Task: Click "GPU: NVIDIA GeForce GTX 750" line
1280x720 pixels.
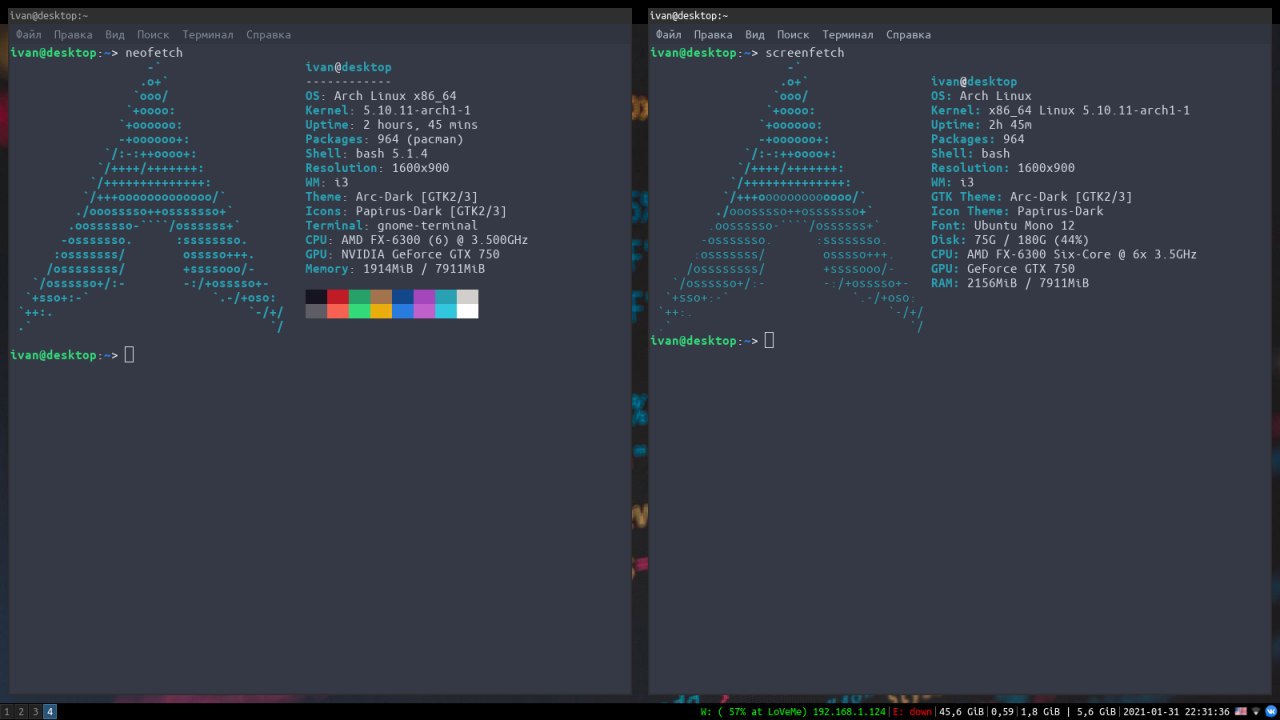Action: tap(402, 254)
